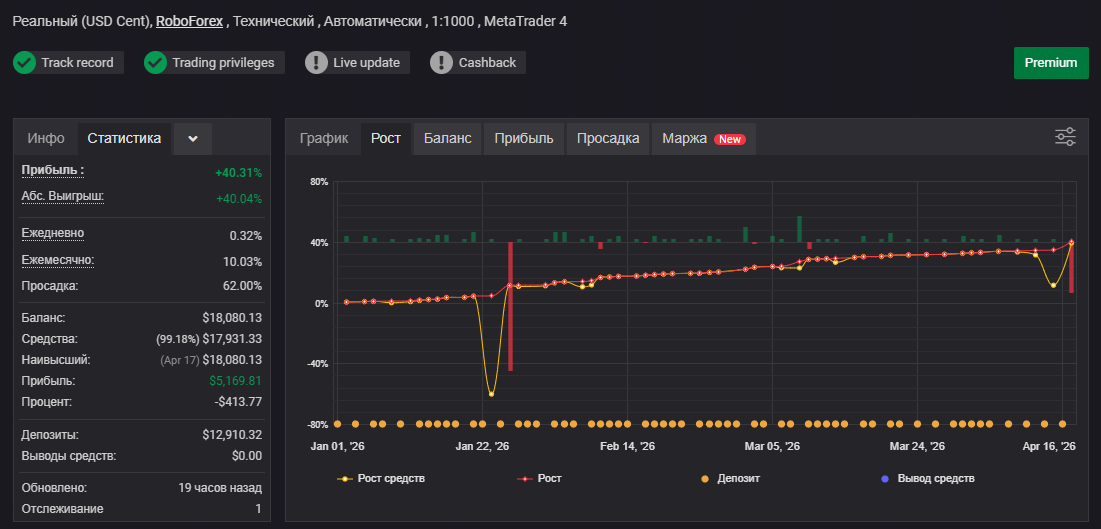Click the green checkmark beside Trading privileges
The height and width of the screenshot is (529, 1101).
tap(155, 63)
